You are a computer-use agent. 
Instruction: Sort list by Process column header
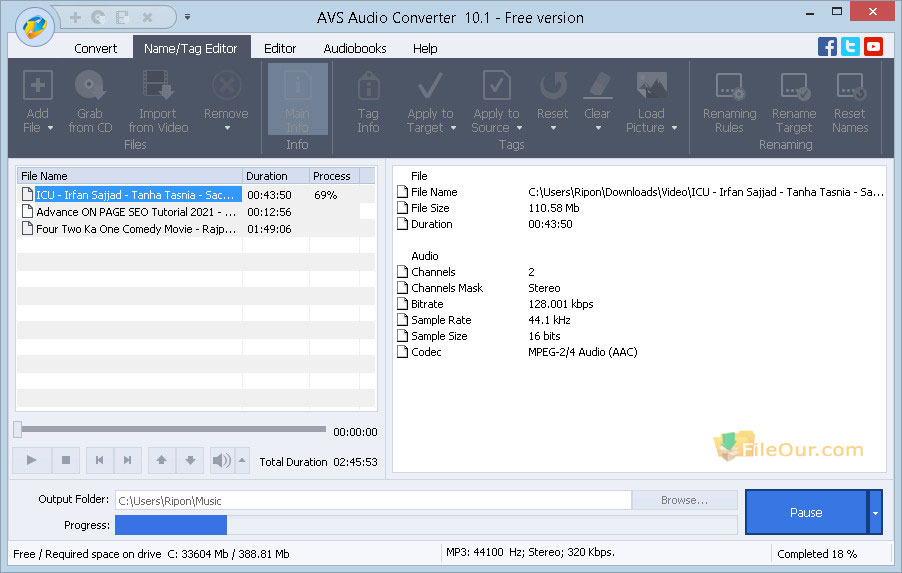click(x=334, y=175)
